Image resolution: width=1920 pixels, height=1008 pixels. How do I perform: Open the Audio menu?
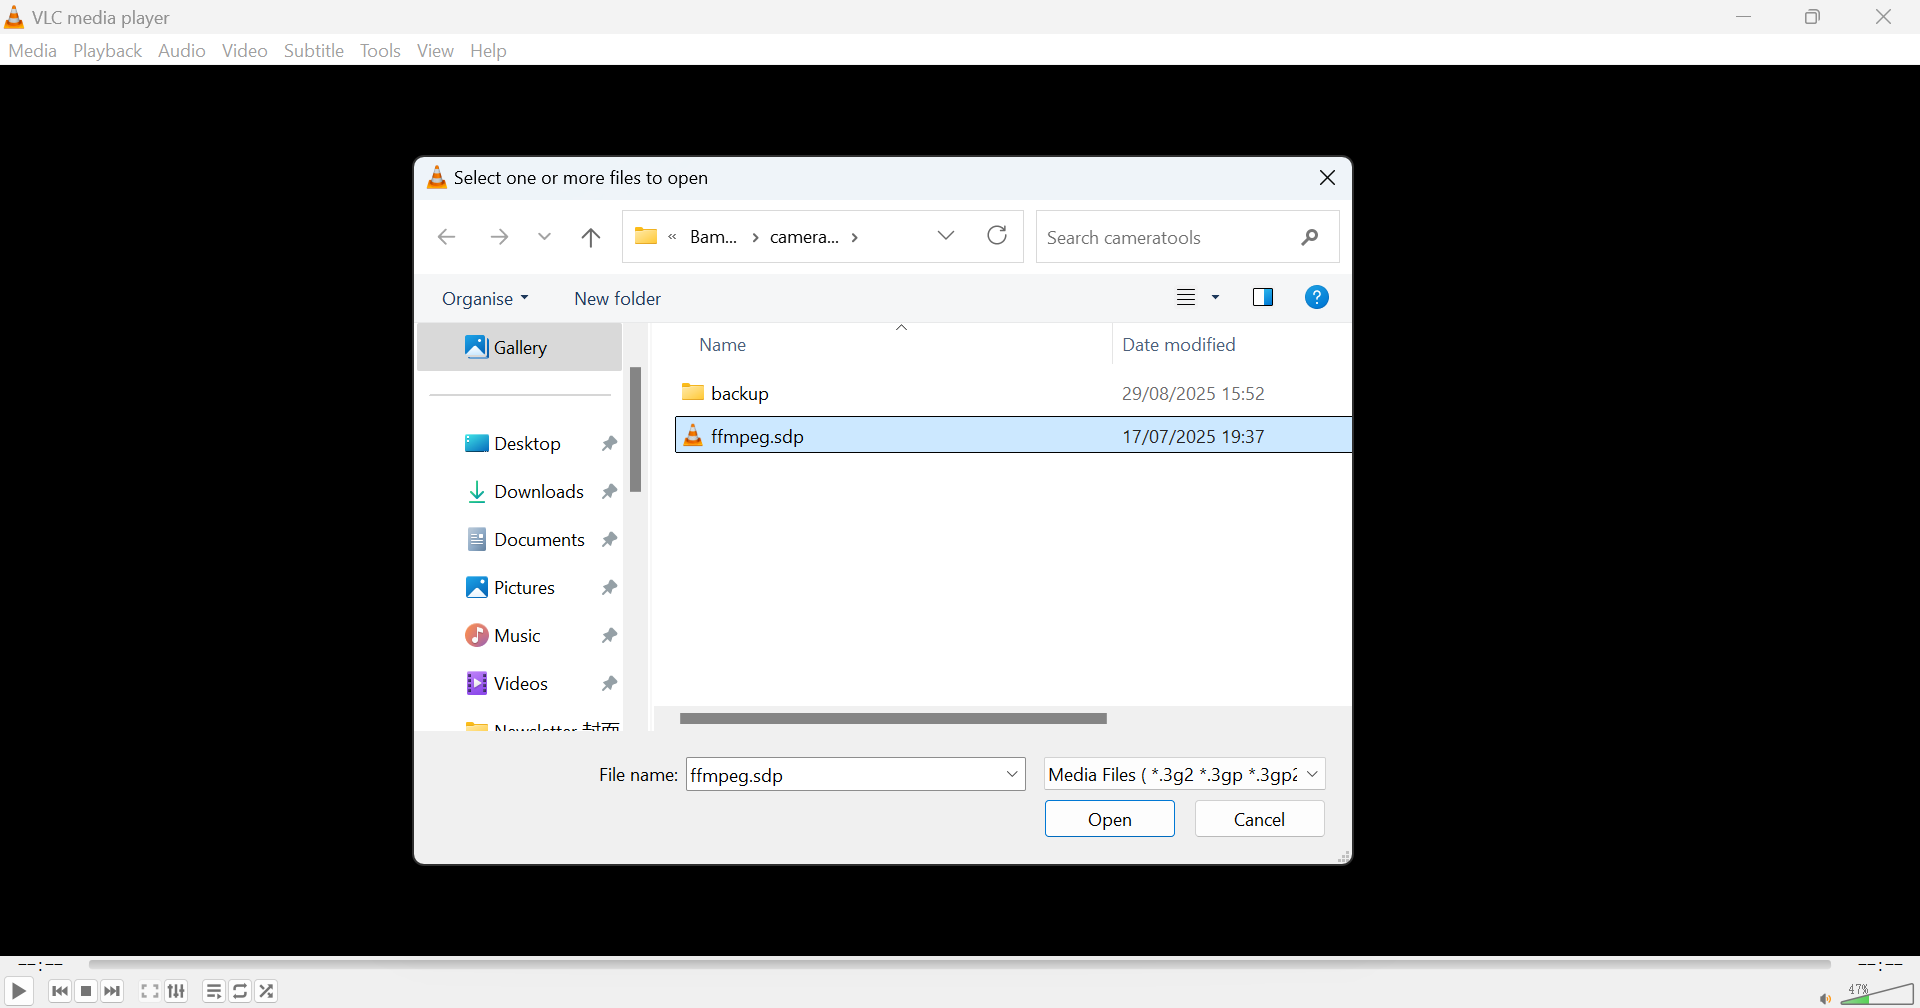tap(182, 50)
